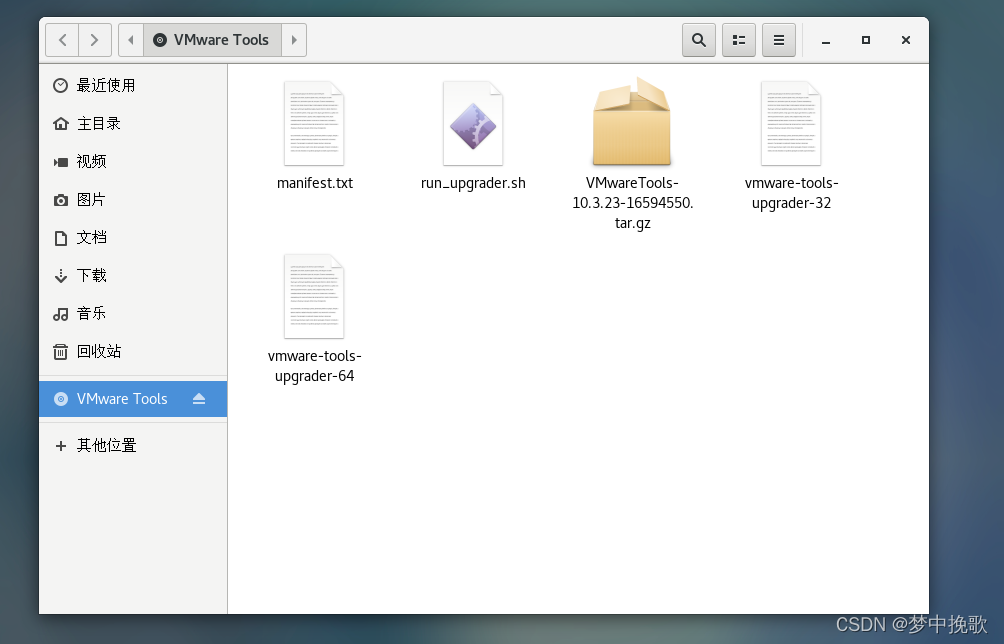Click the camera icon for 图片
Screen dimensions: 1004x644
(61, 200)
